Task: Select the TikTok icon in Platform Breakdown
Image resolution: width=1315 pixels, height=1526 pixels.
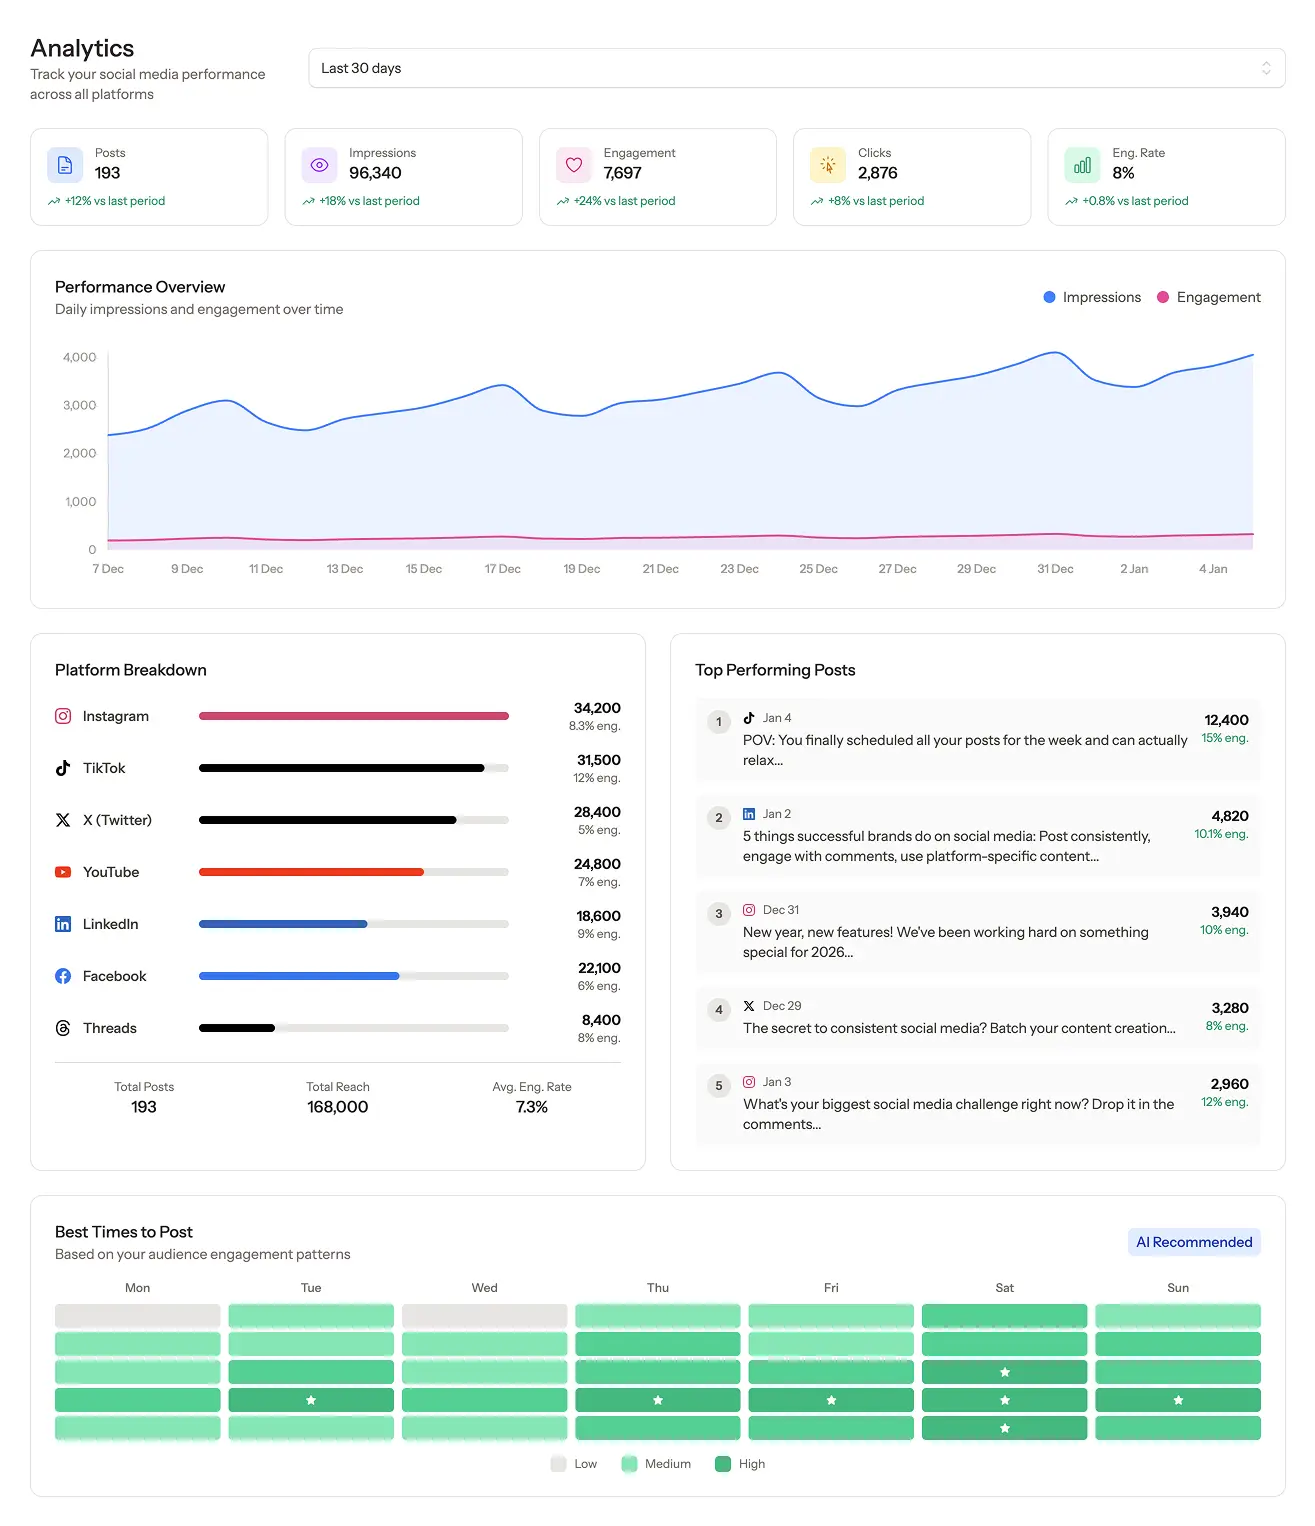Action: click(62, 768)
